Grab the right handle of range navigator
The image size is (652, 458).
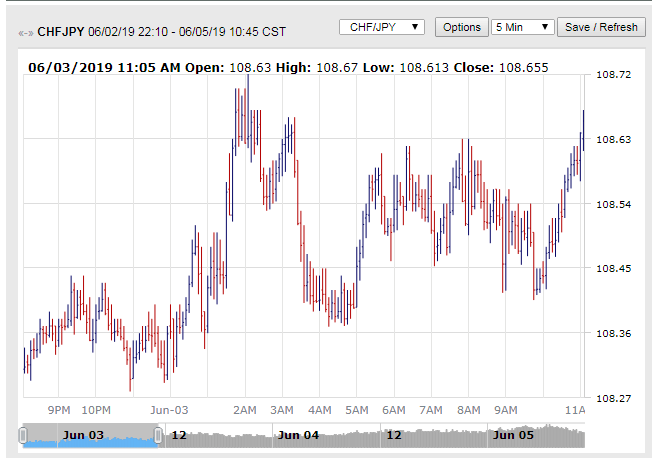click(158, 436)
